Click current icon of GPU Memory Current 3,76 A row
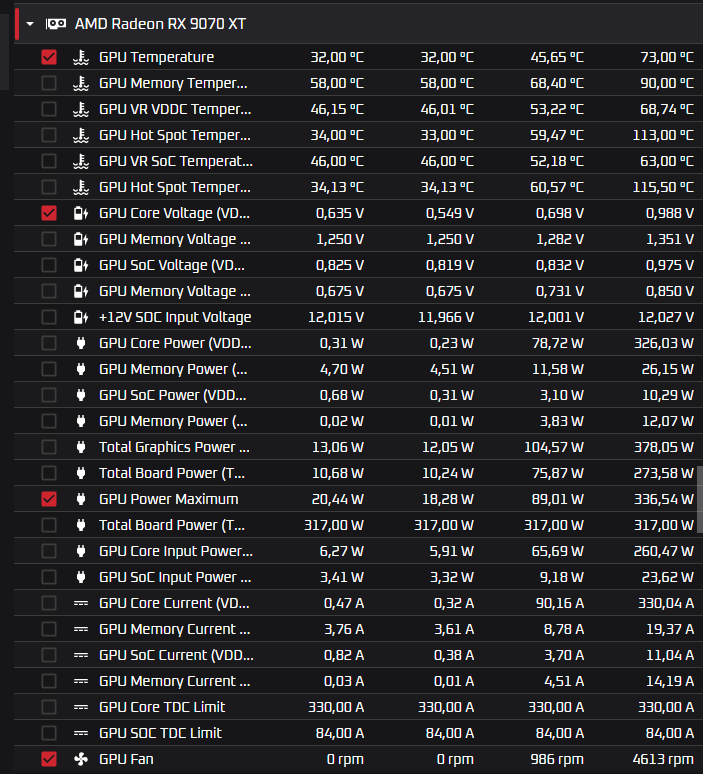This screenshot has height=774, width=703. point(81,629)
